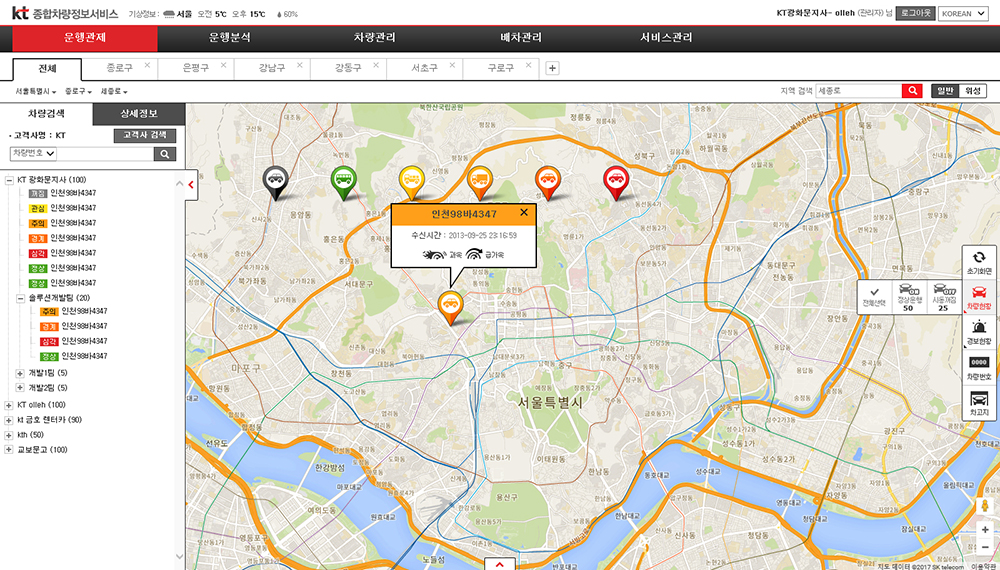1000x570 pixels.
Task: Show 차고지 garage icon on map
Action: pos(979,404)
